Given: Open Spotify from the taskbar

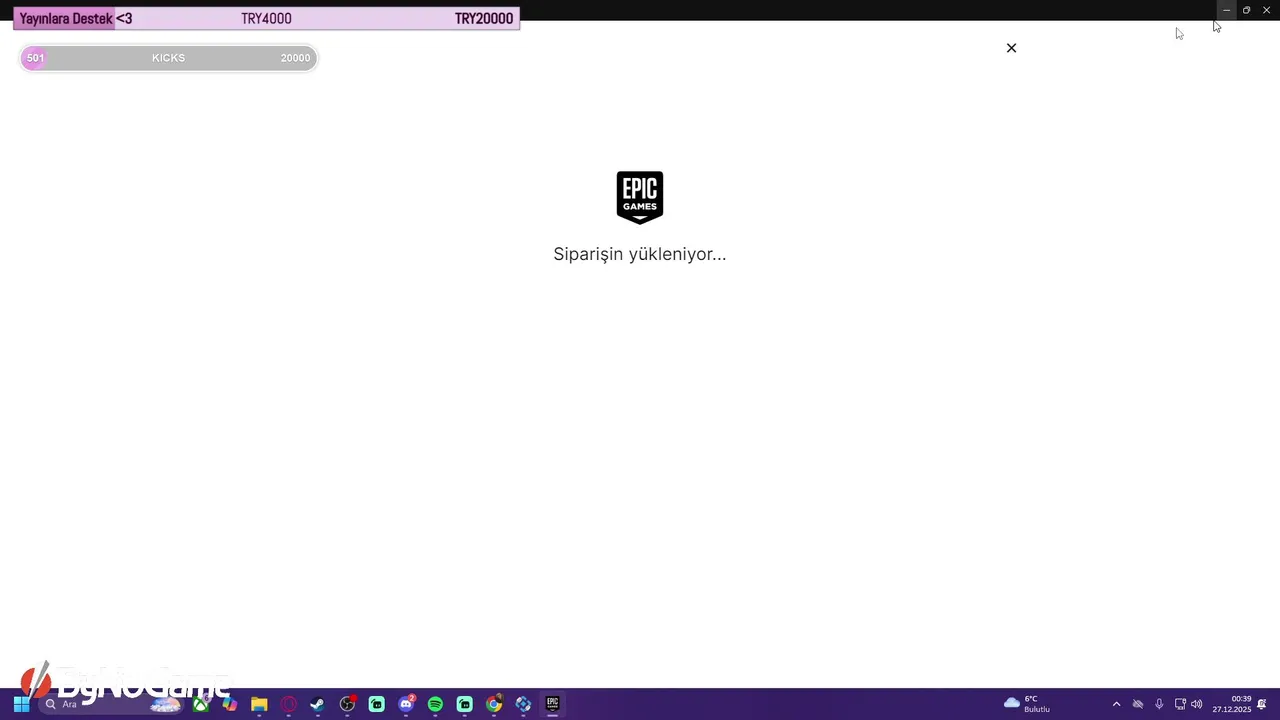Looking at the screenshot, I should [435, 704].
